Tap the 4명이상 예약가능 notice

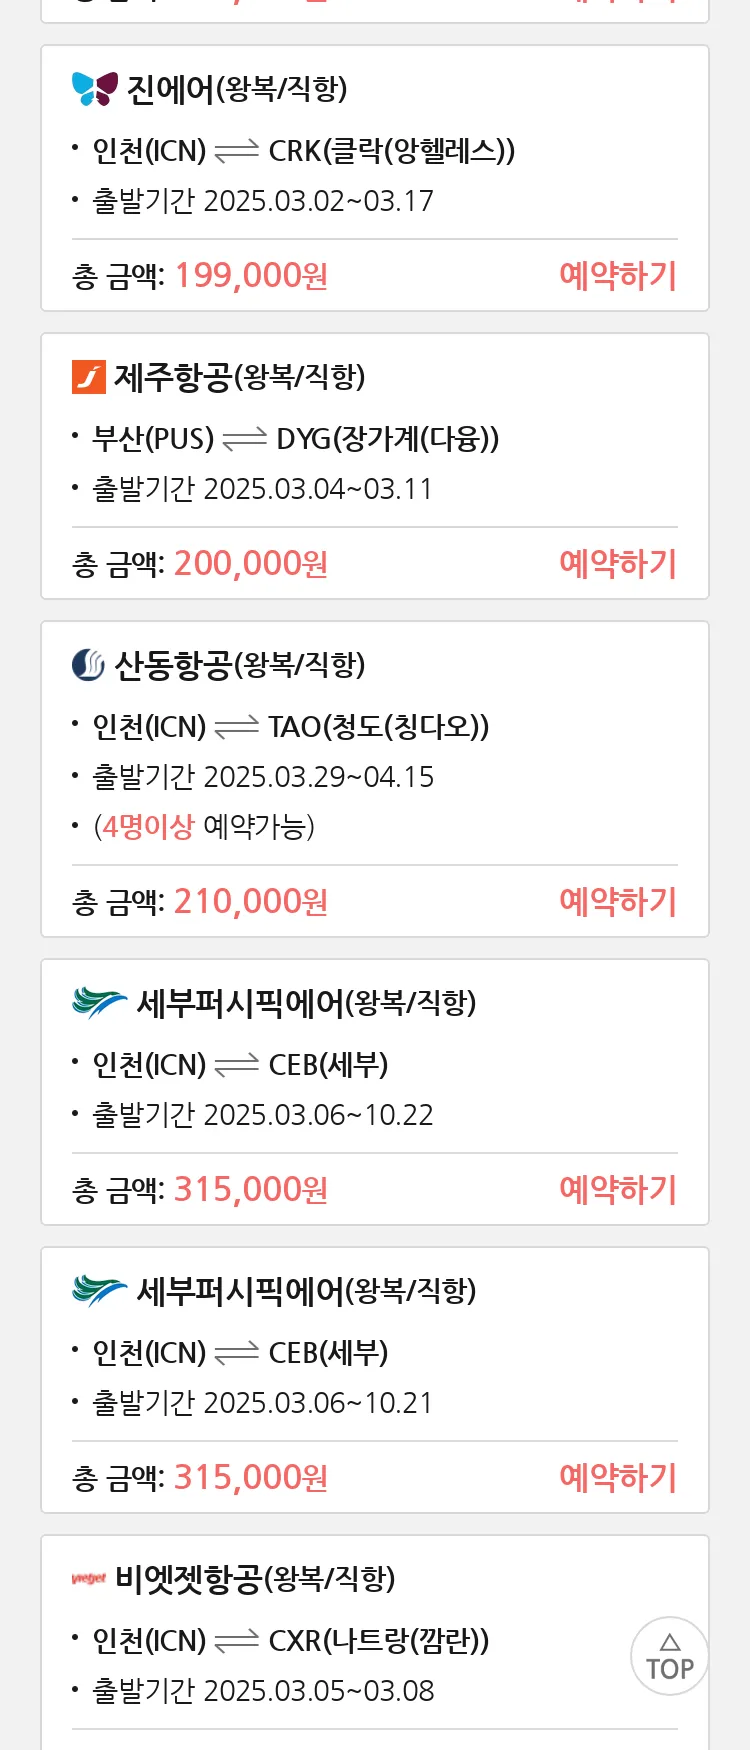tap(204, 827)
